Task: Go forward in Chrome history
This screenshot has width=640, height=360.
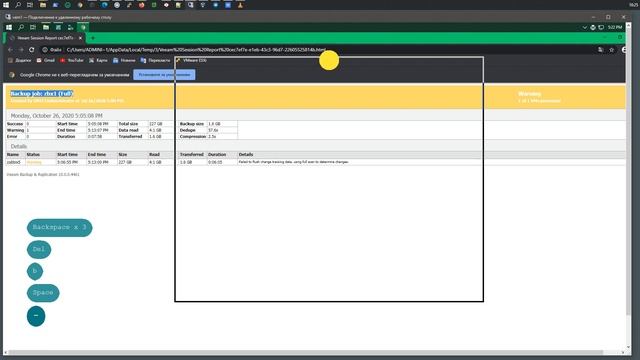Action: pyautogui.click(x=21, y=49)
